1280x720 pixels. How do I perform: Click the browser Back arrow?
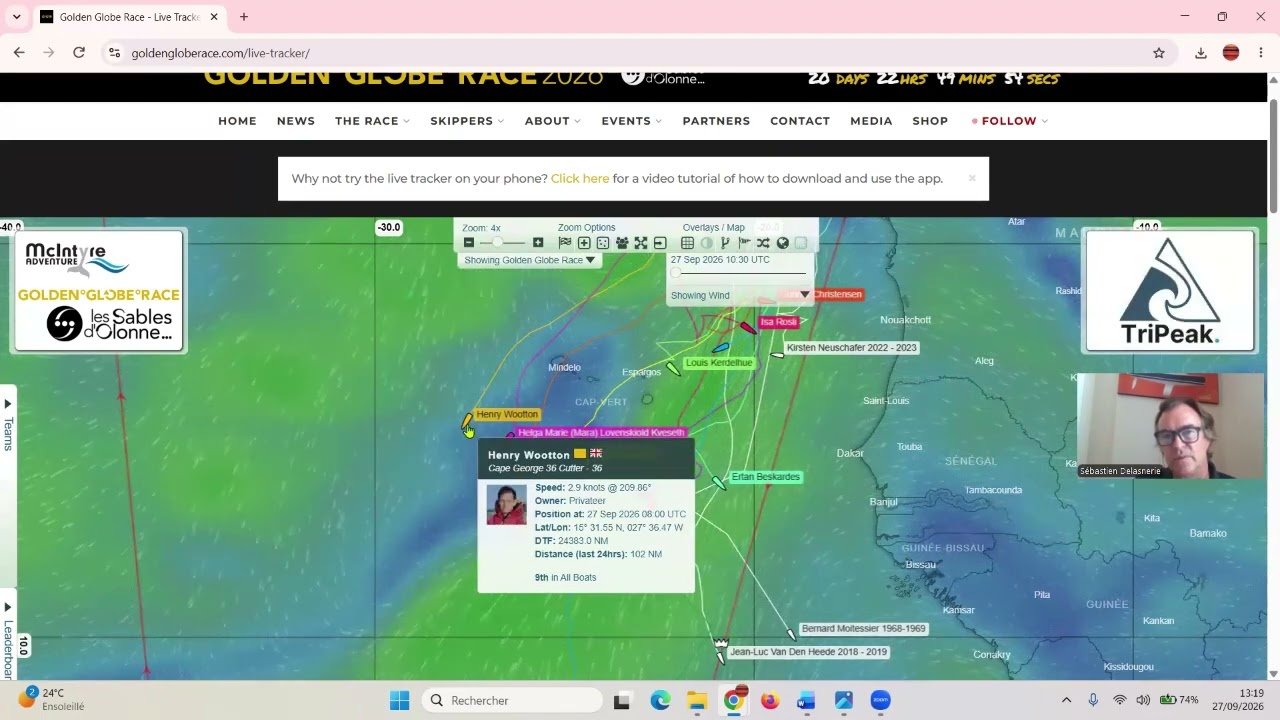point(19,53)
